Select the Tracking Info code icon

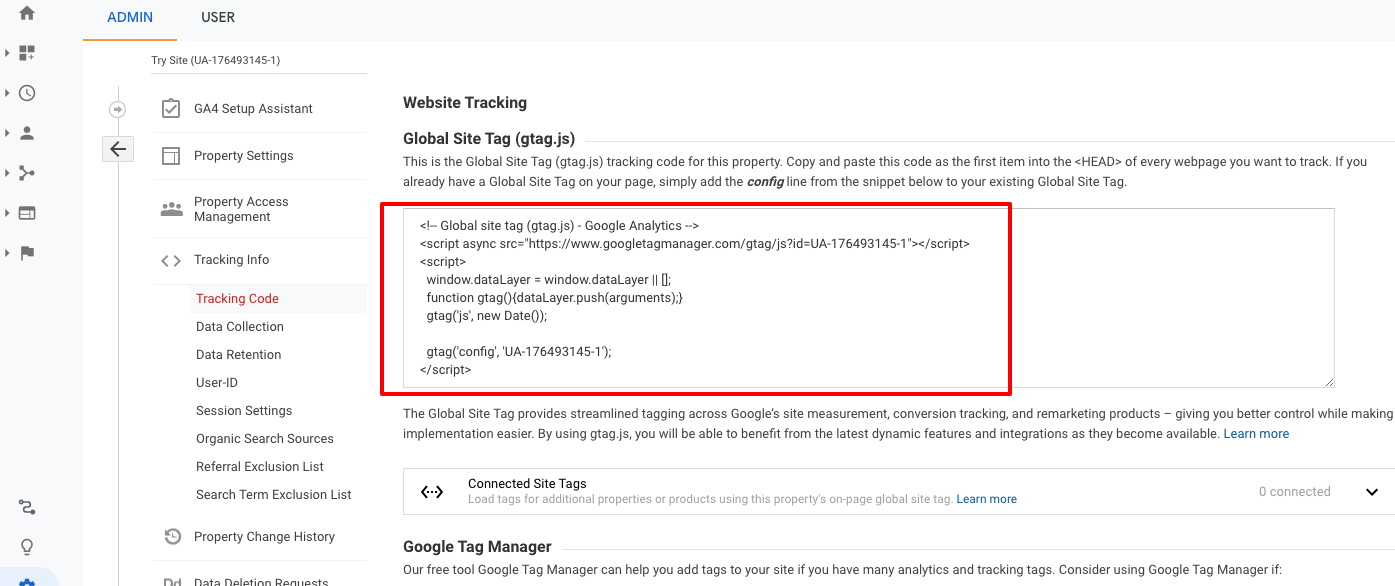click(x=170, y=259)
